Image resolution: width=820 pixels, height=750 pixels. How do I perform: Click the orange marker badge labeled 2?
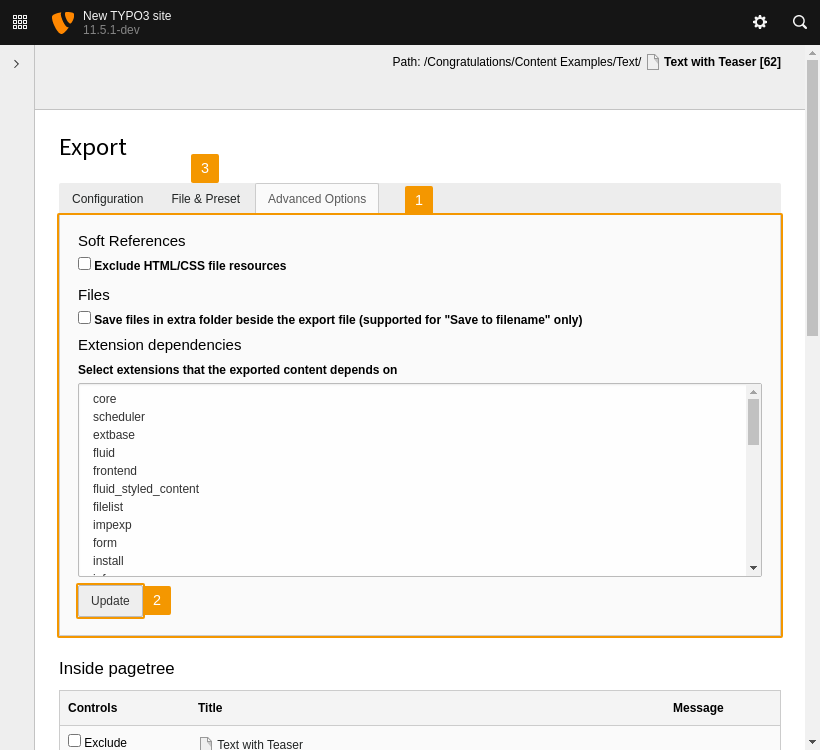click(x=157, y=600)
